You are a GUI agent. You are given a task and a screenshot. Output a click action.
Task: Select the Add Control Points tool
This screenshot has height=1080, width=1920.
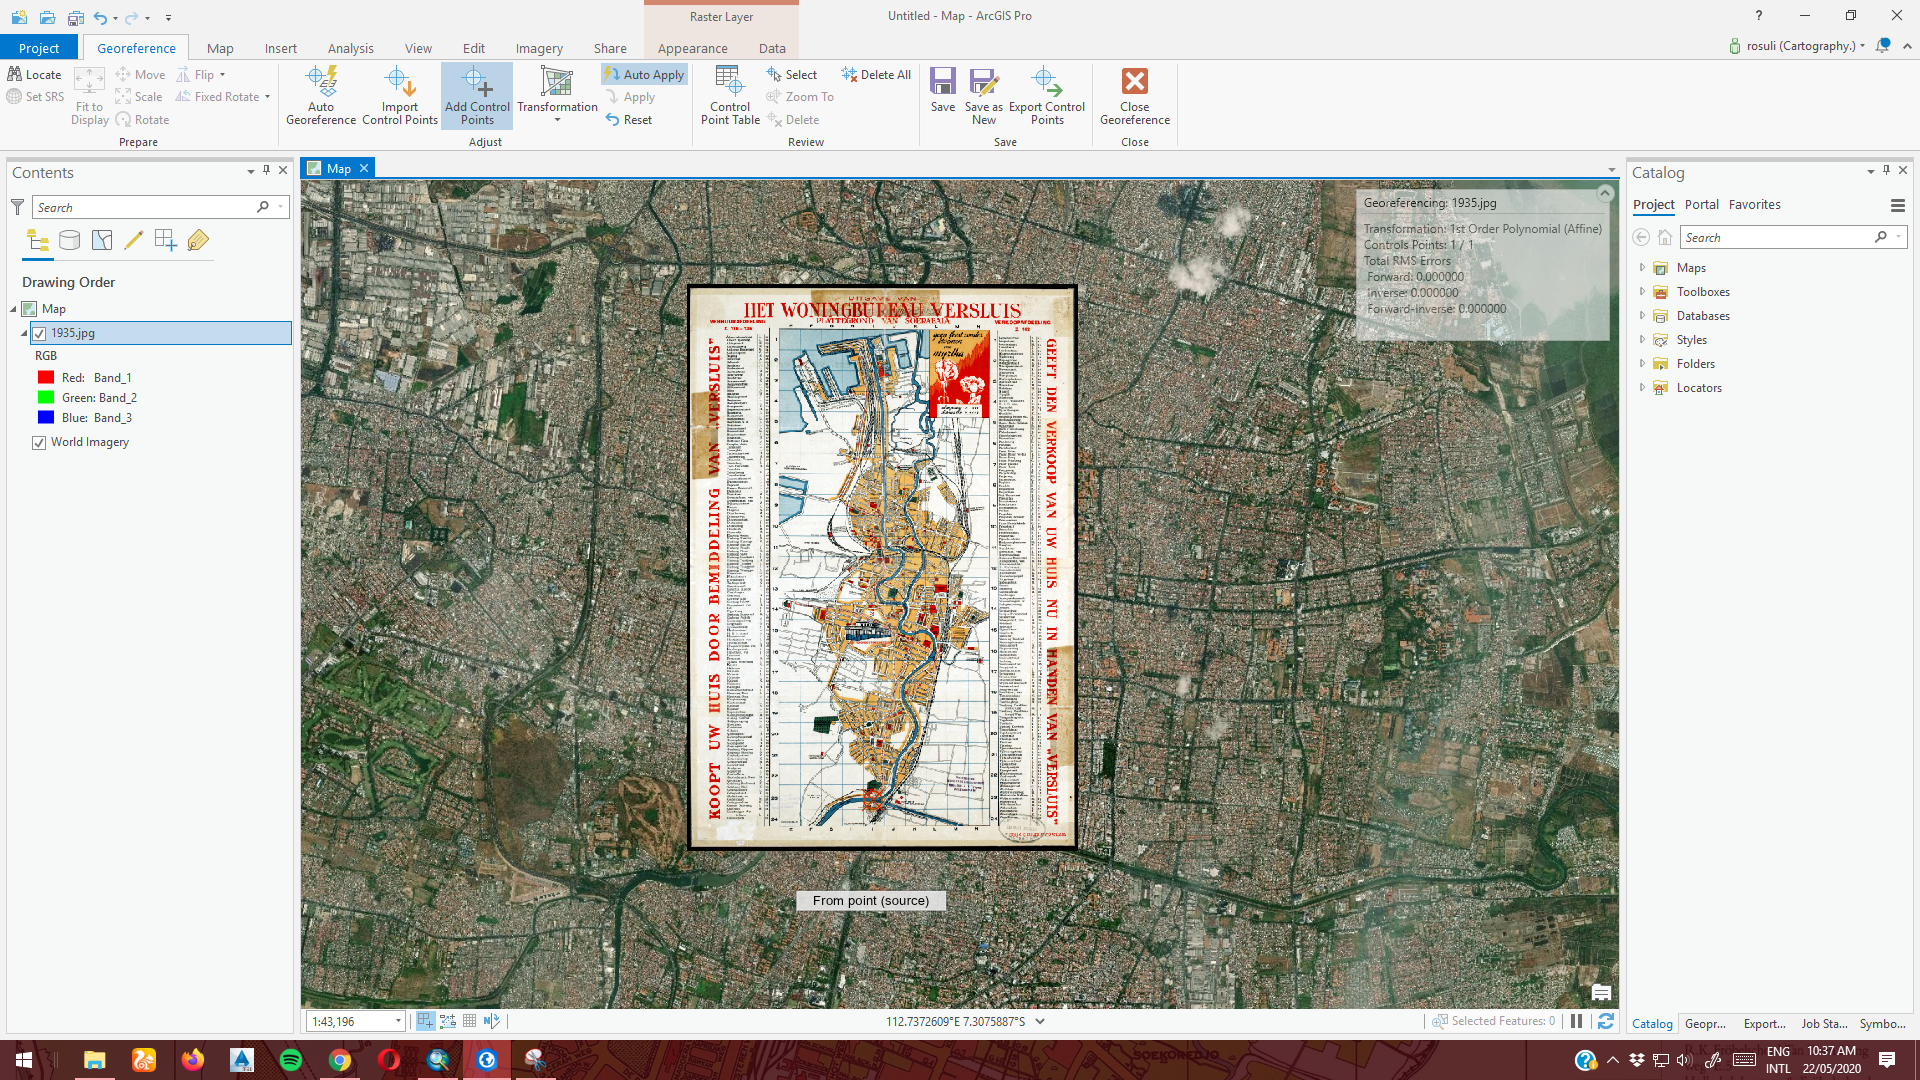point(476,94)
